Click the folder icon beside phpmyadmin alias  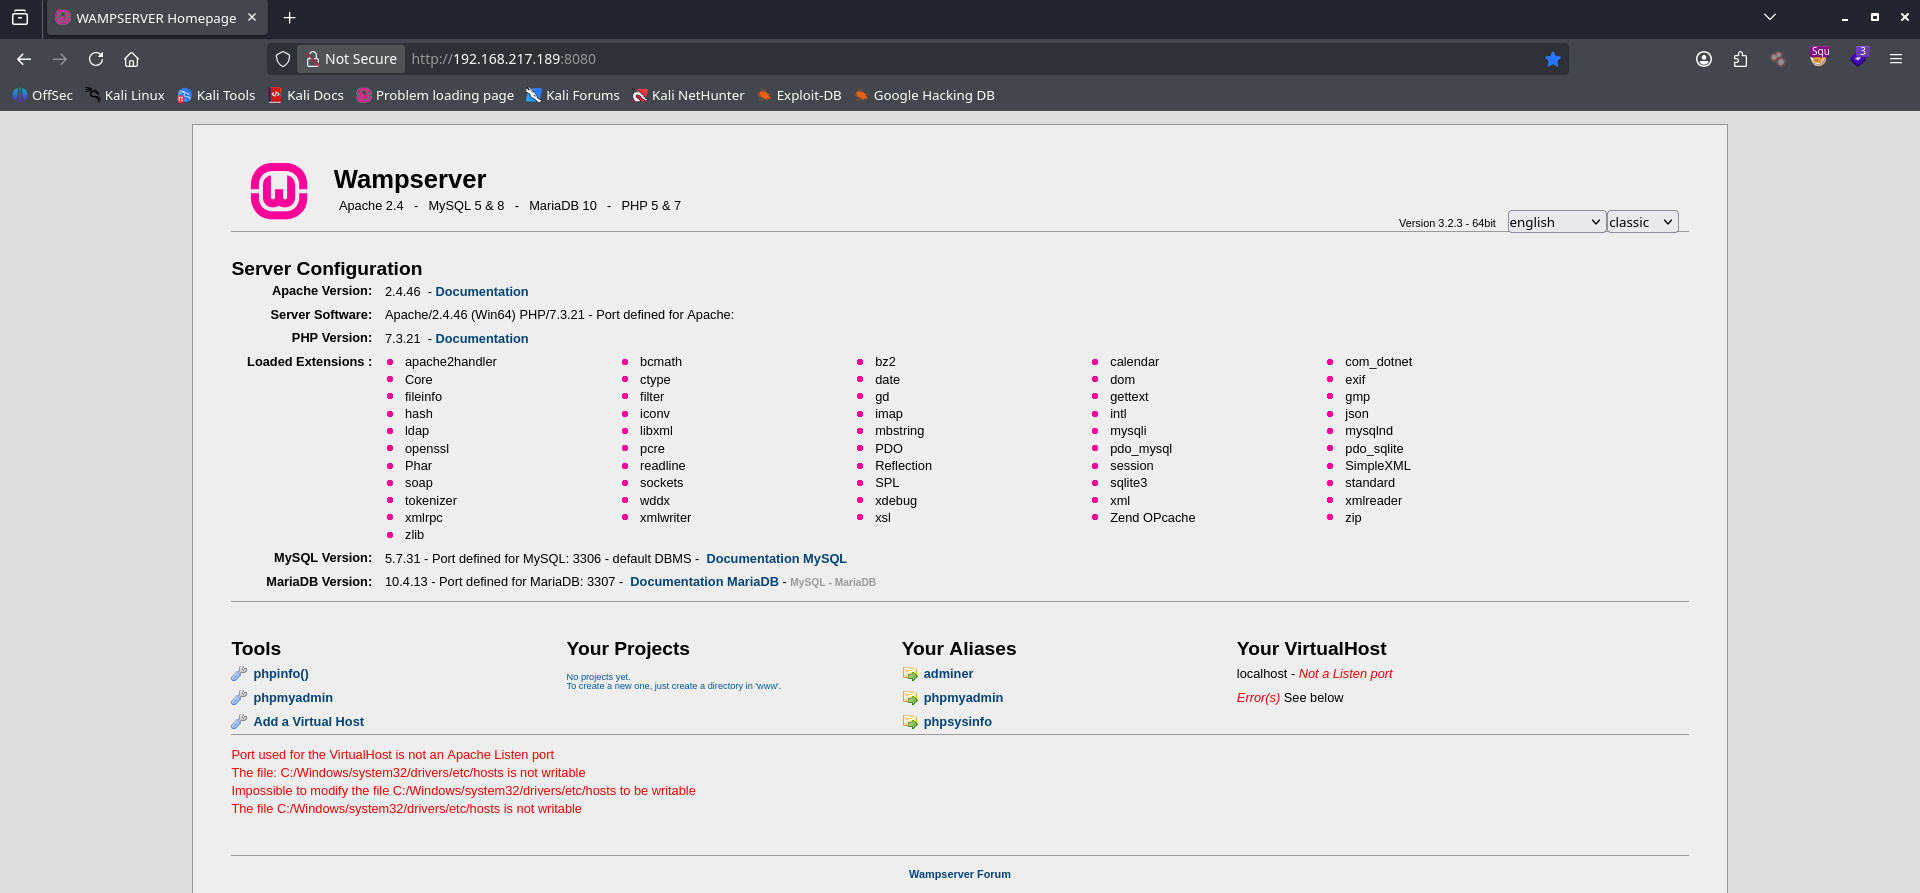(910, 698)
